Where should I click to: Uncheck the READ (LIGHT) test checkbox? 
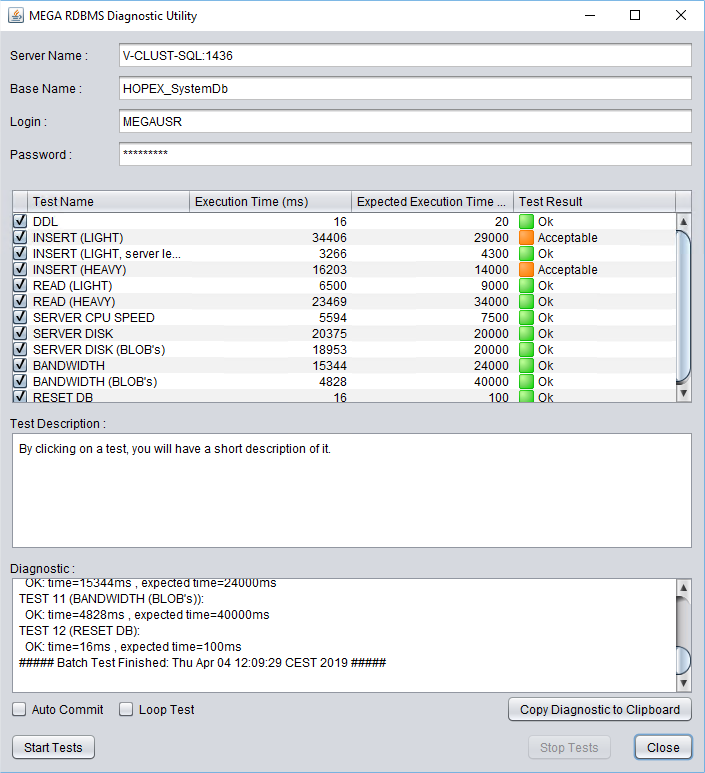(20, 286)
